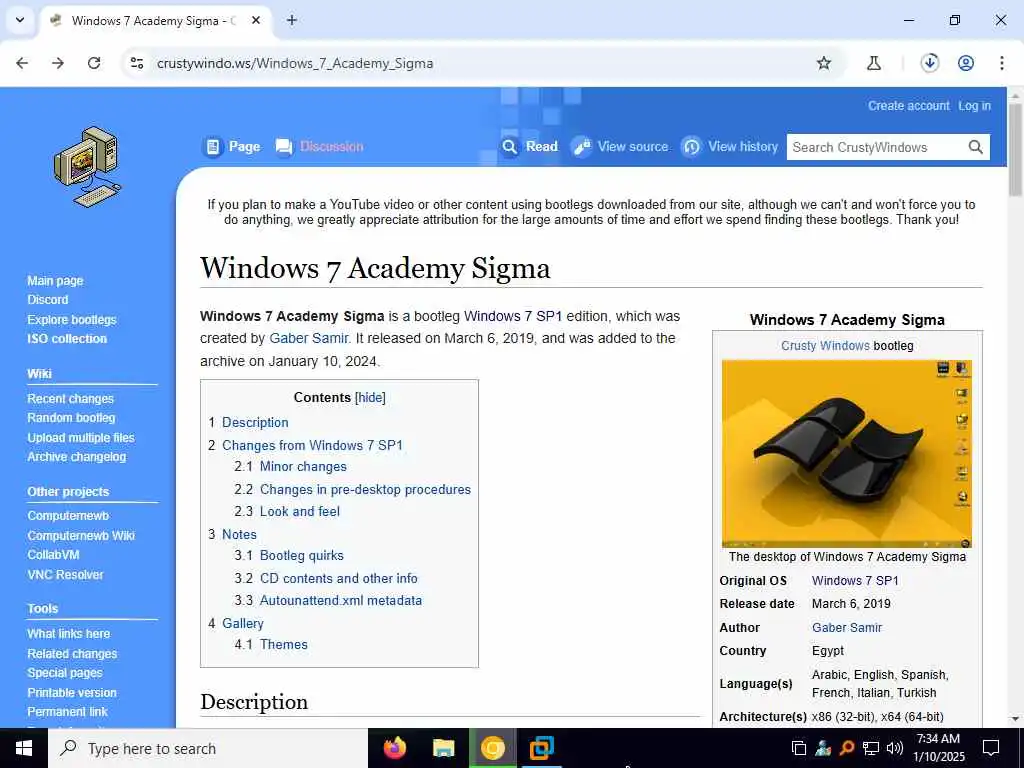The width and height of the screenshot is (1024, 768).
Task: Open Crusty Windows link in infobox
Action: coord(825,345)
